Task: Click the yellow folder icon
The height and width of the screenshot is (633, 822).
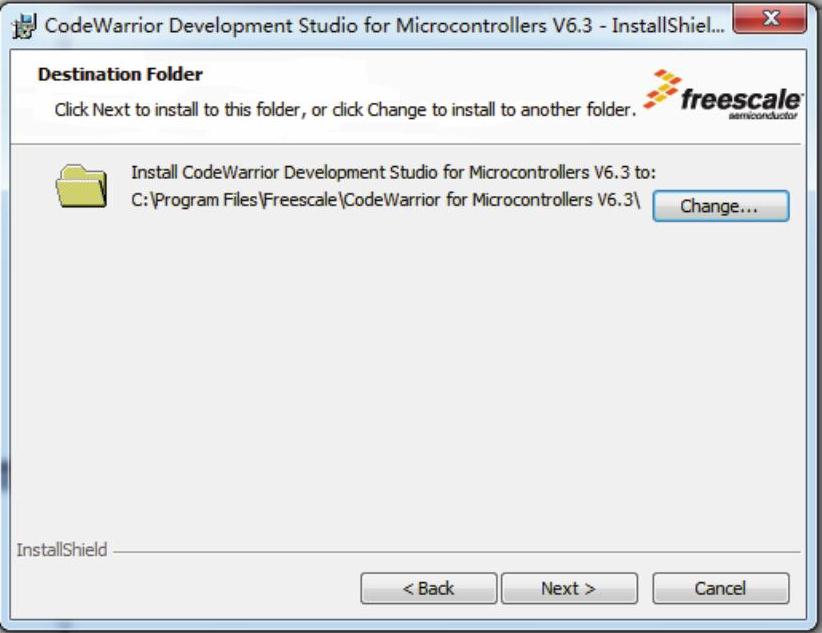Action: coord(81,186)
